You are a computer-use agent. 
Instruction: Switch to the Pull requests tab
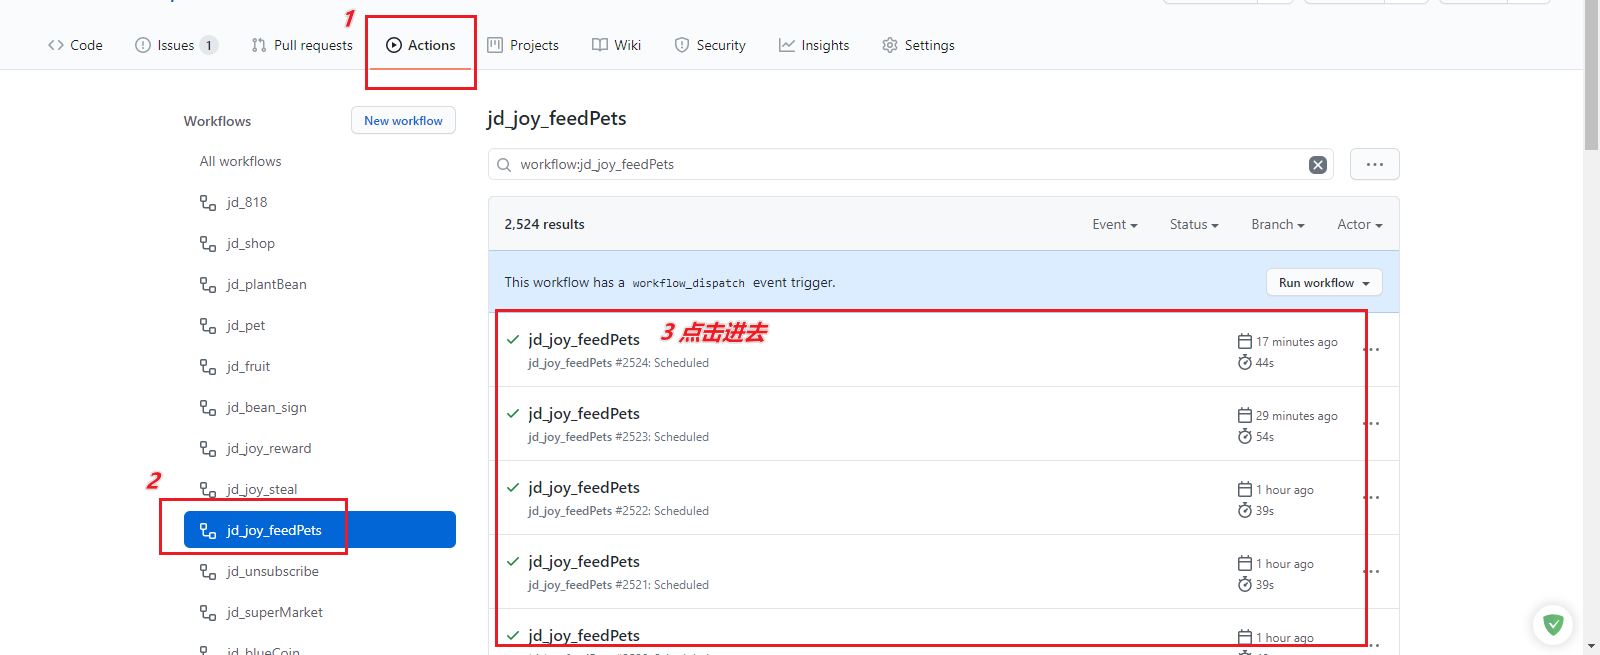(302, 45)
